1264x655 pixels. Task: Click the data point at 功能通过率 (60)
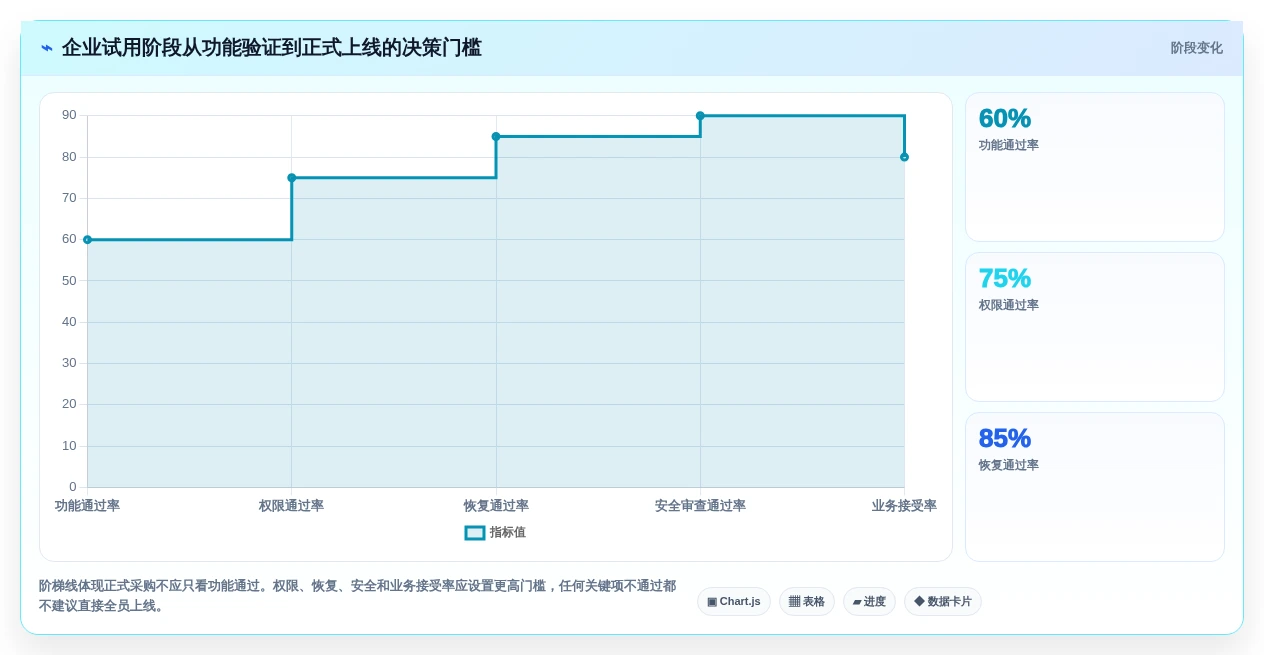(x=87, y=240)
